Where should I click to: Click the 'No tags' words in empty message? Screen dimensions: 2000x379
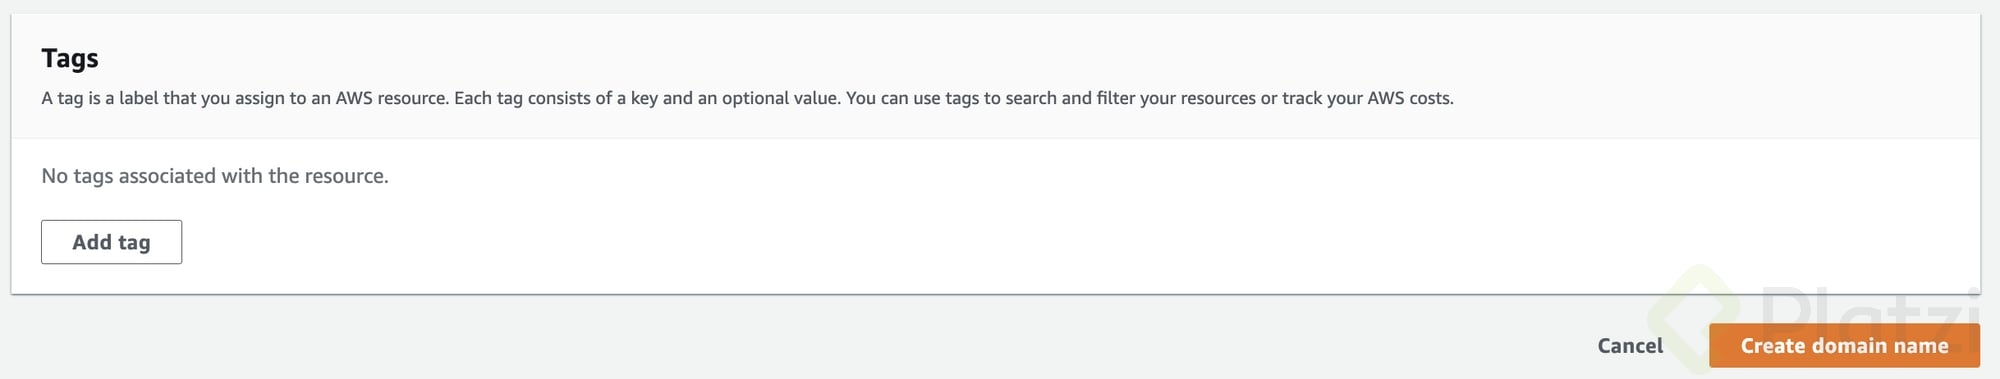point(77,177)
